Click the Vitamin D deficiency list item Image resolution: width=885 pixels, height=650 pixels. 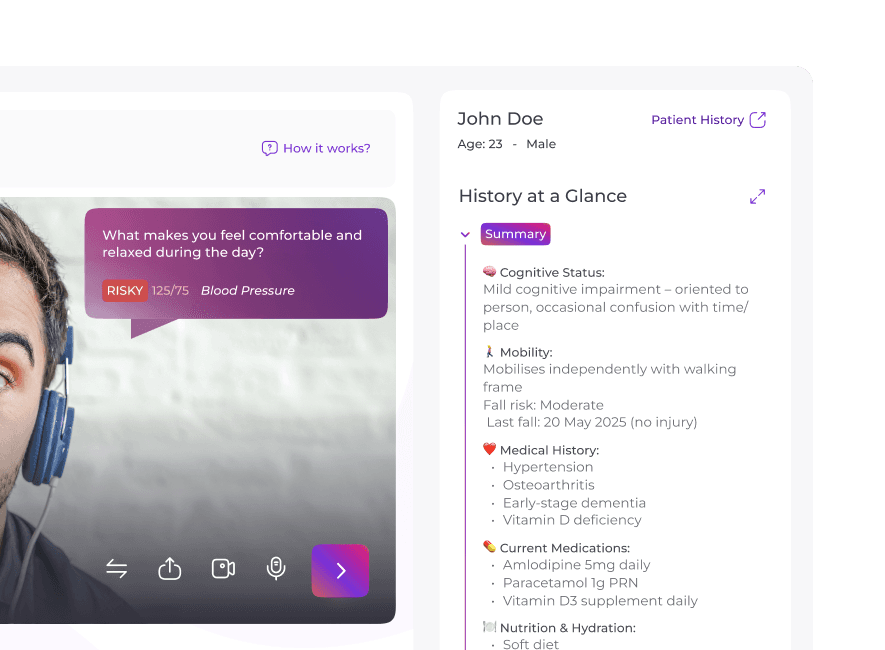[572, 520]
